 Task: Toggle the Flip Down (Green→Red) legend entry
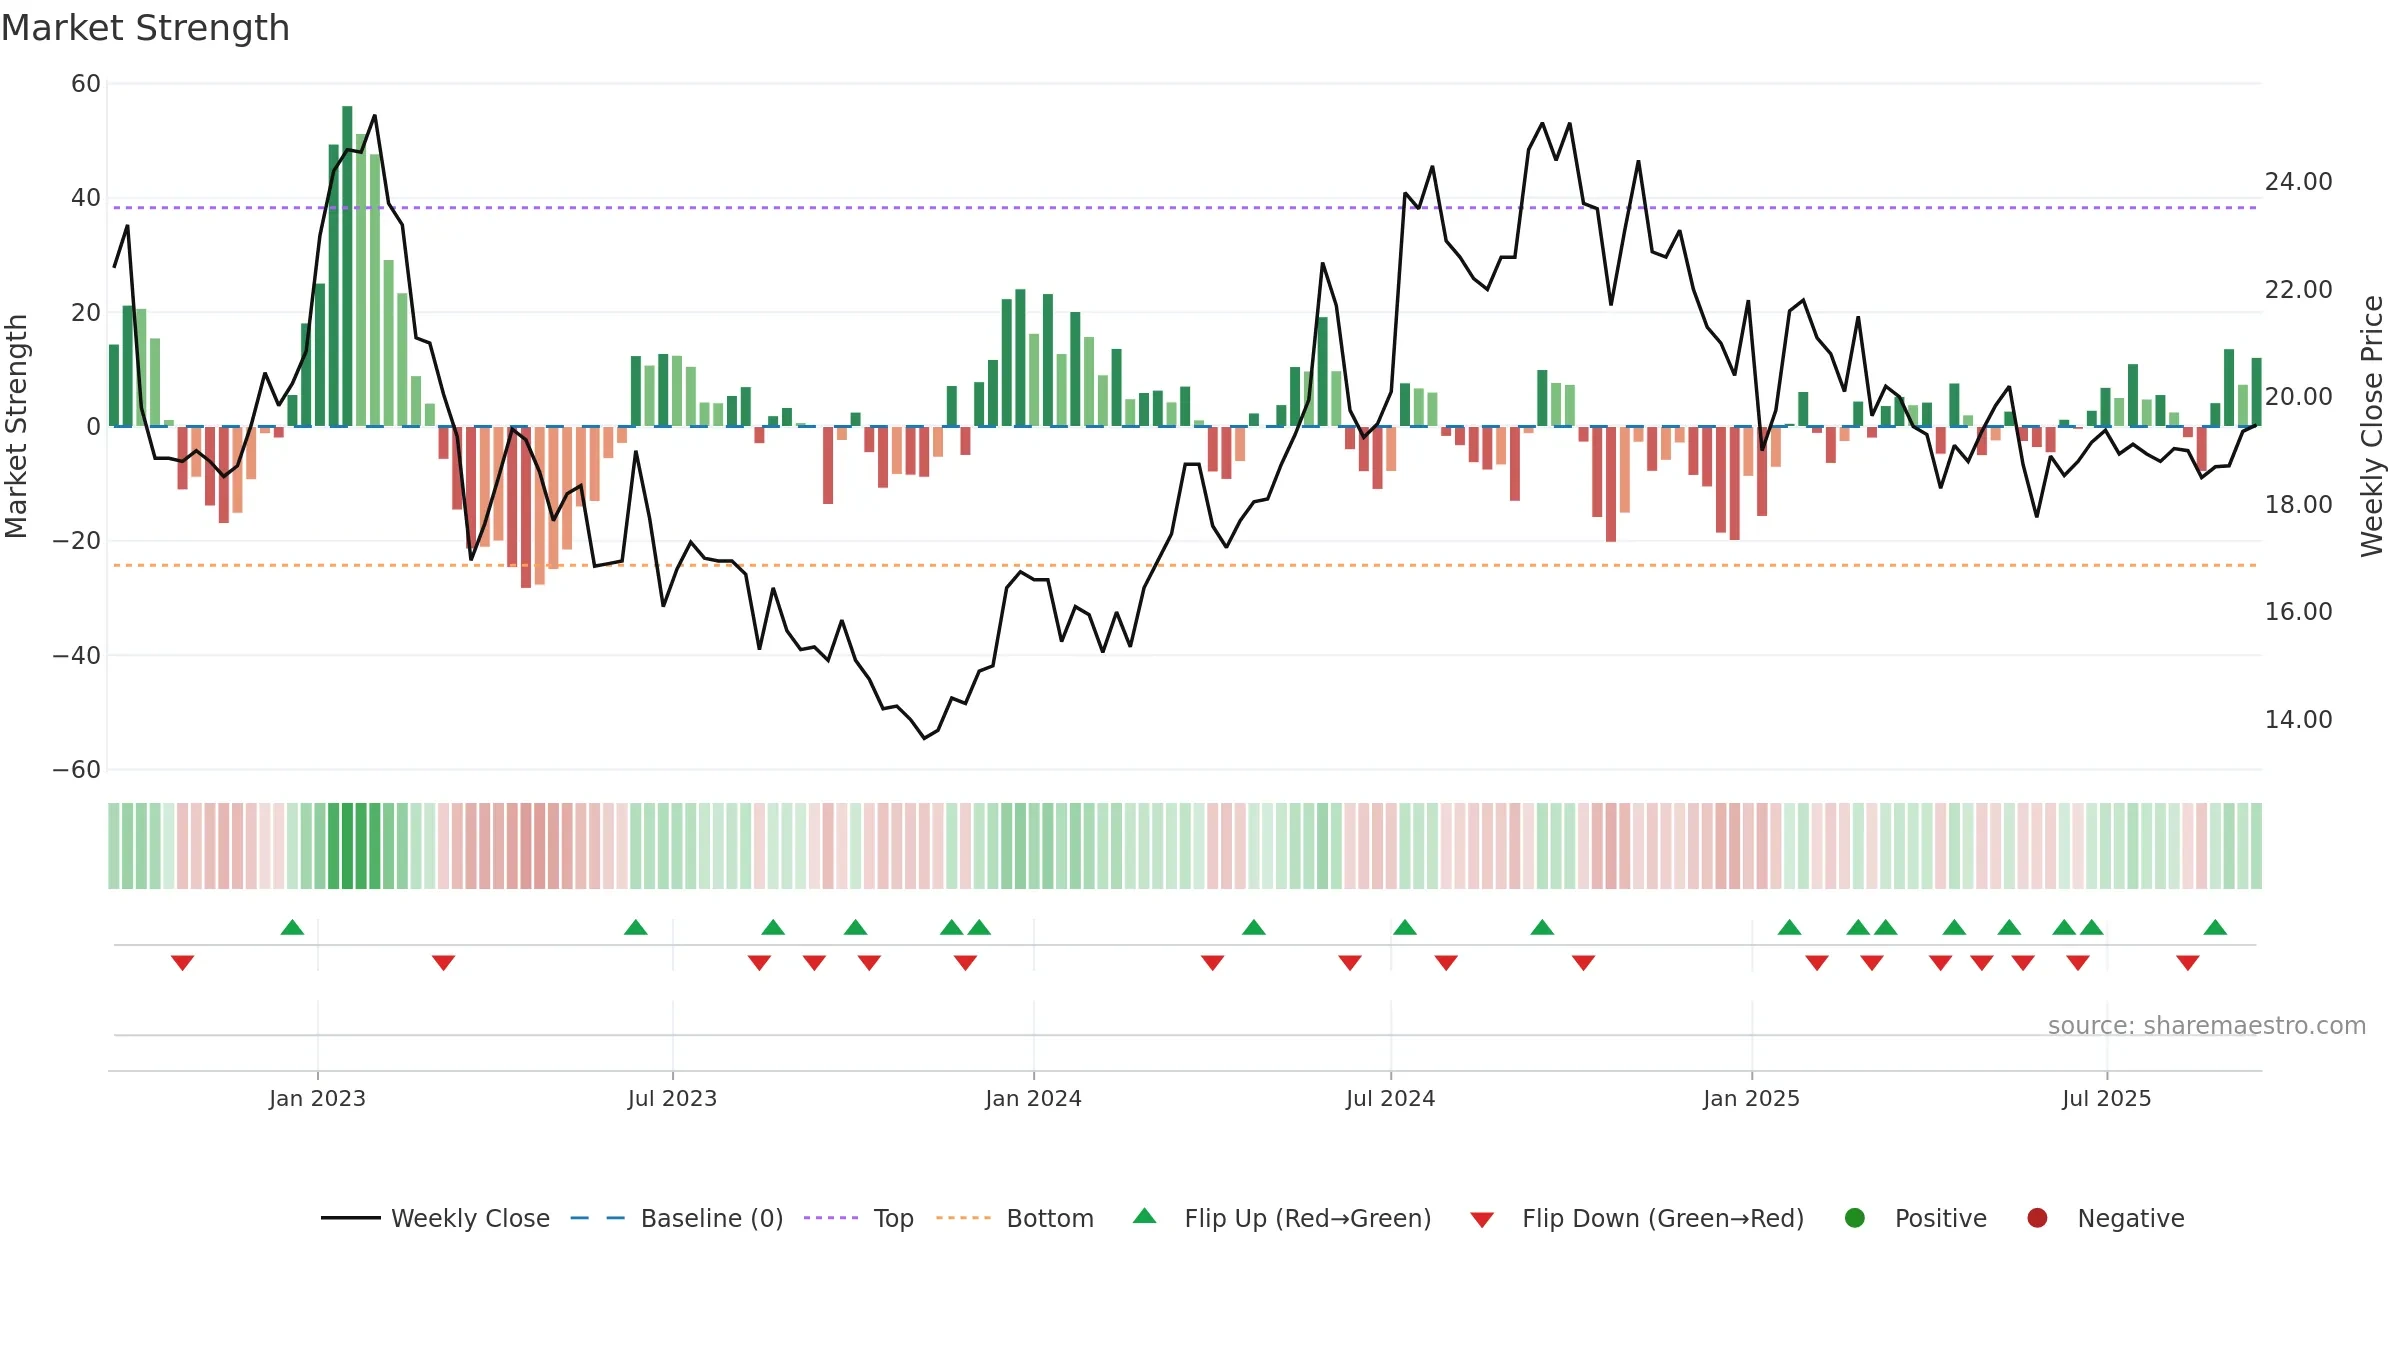click(1637, 1218)
